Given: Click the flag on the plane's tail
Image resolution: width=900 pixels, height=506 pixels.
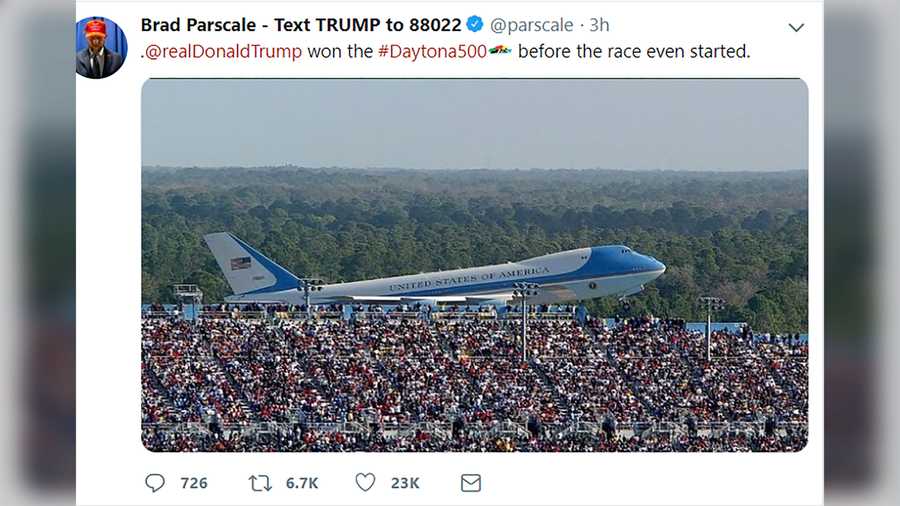Looking at the screenshot, I should [x=241, y=263].
